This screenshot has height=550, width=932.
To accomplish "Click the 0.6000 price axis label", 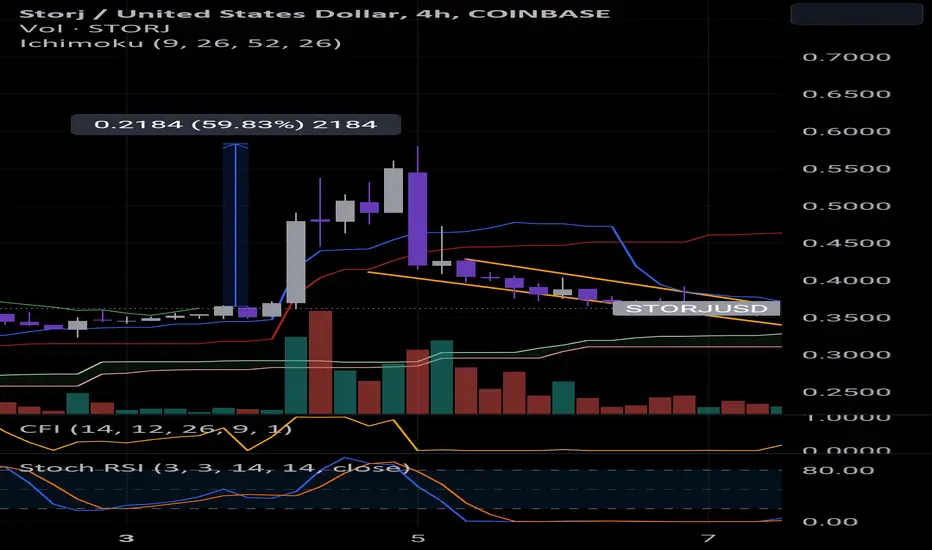I will (x=846, y=131).
